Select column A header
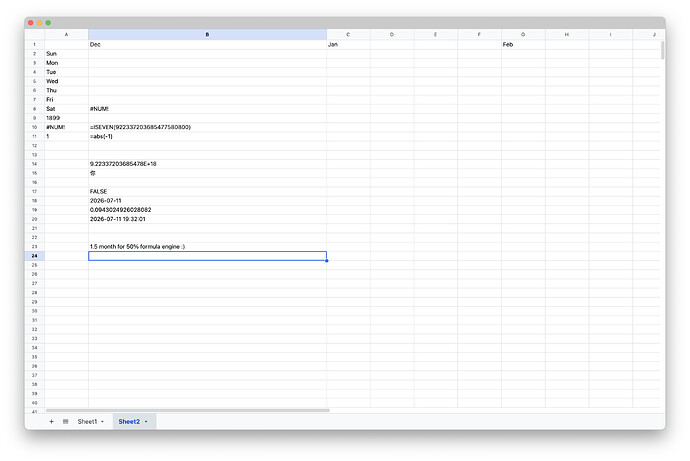690x461 pixels. click(66, 34)
